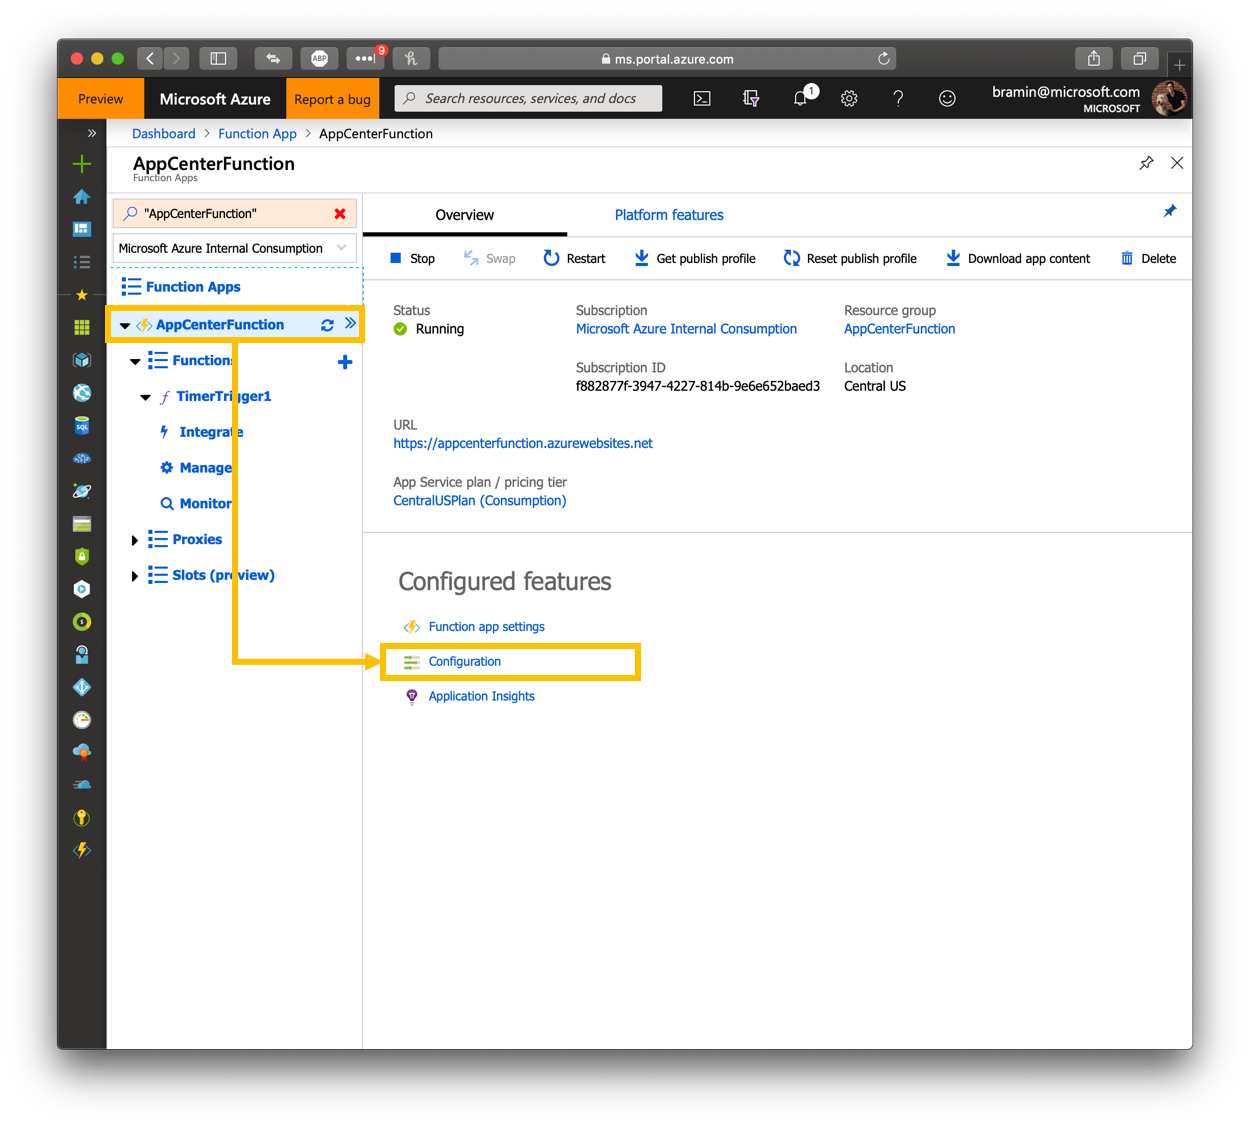Open the Help question mark
This screenshot has height=1125, width=1250.
(x=898, y=98)
